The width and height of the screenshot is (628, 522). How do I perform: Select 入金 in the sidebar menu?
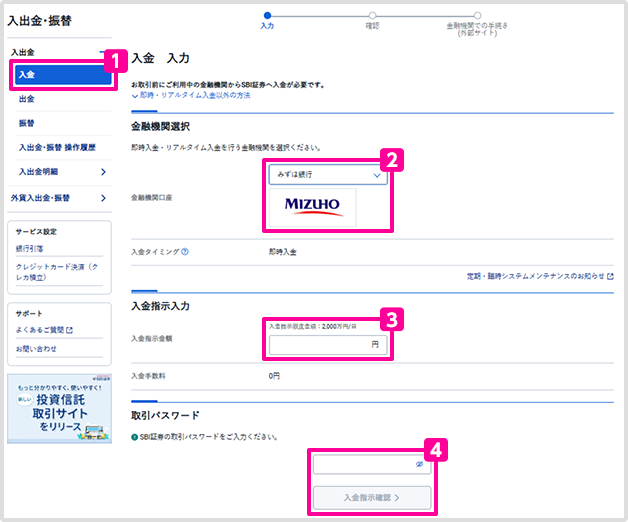pos(63,75)
